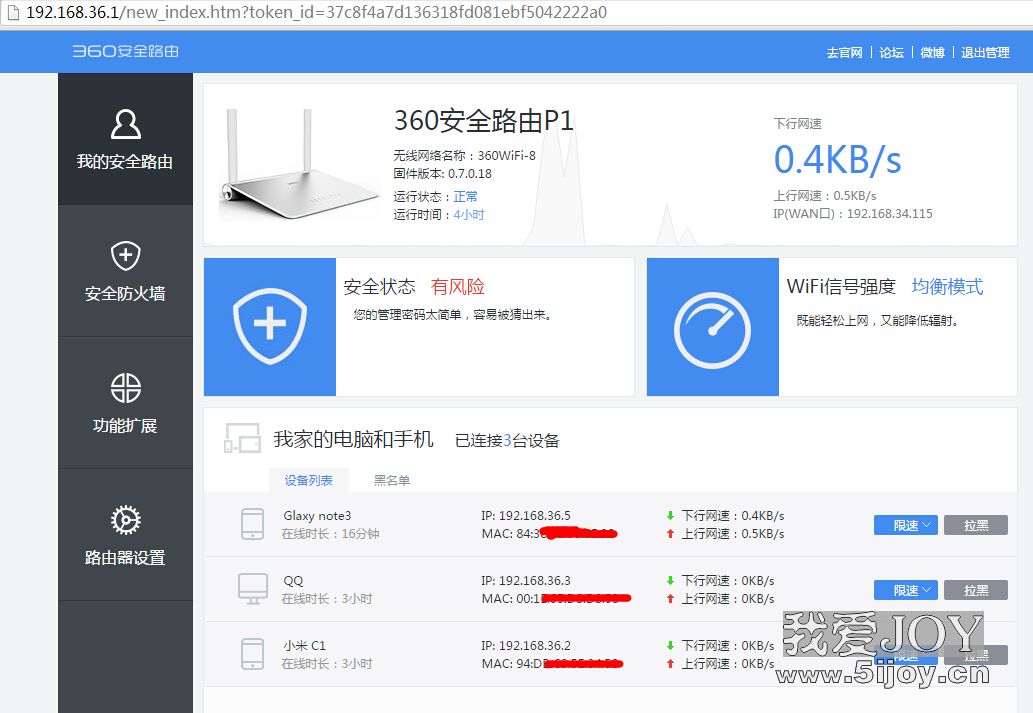Click the 已连接3台设备 text
The width and height of the screenshot is (1033, 713).
507,440
